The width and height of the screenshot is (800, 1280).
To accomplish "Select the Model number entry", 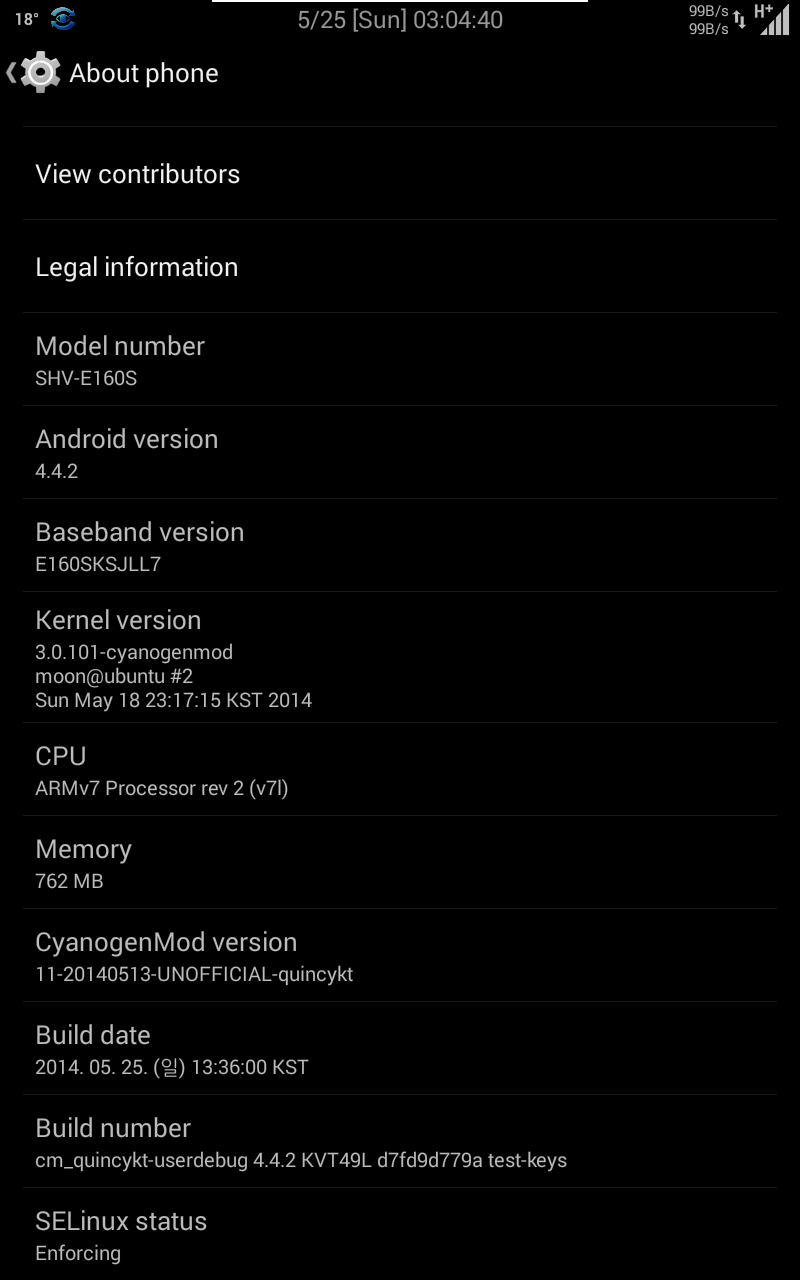I will point(400,360).
